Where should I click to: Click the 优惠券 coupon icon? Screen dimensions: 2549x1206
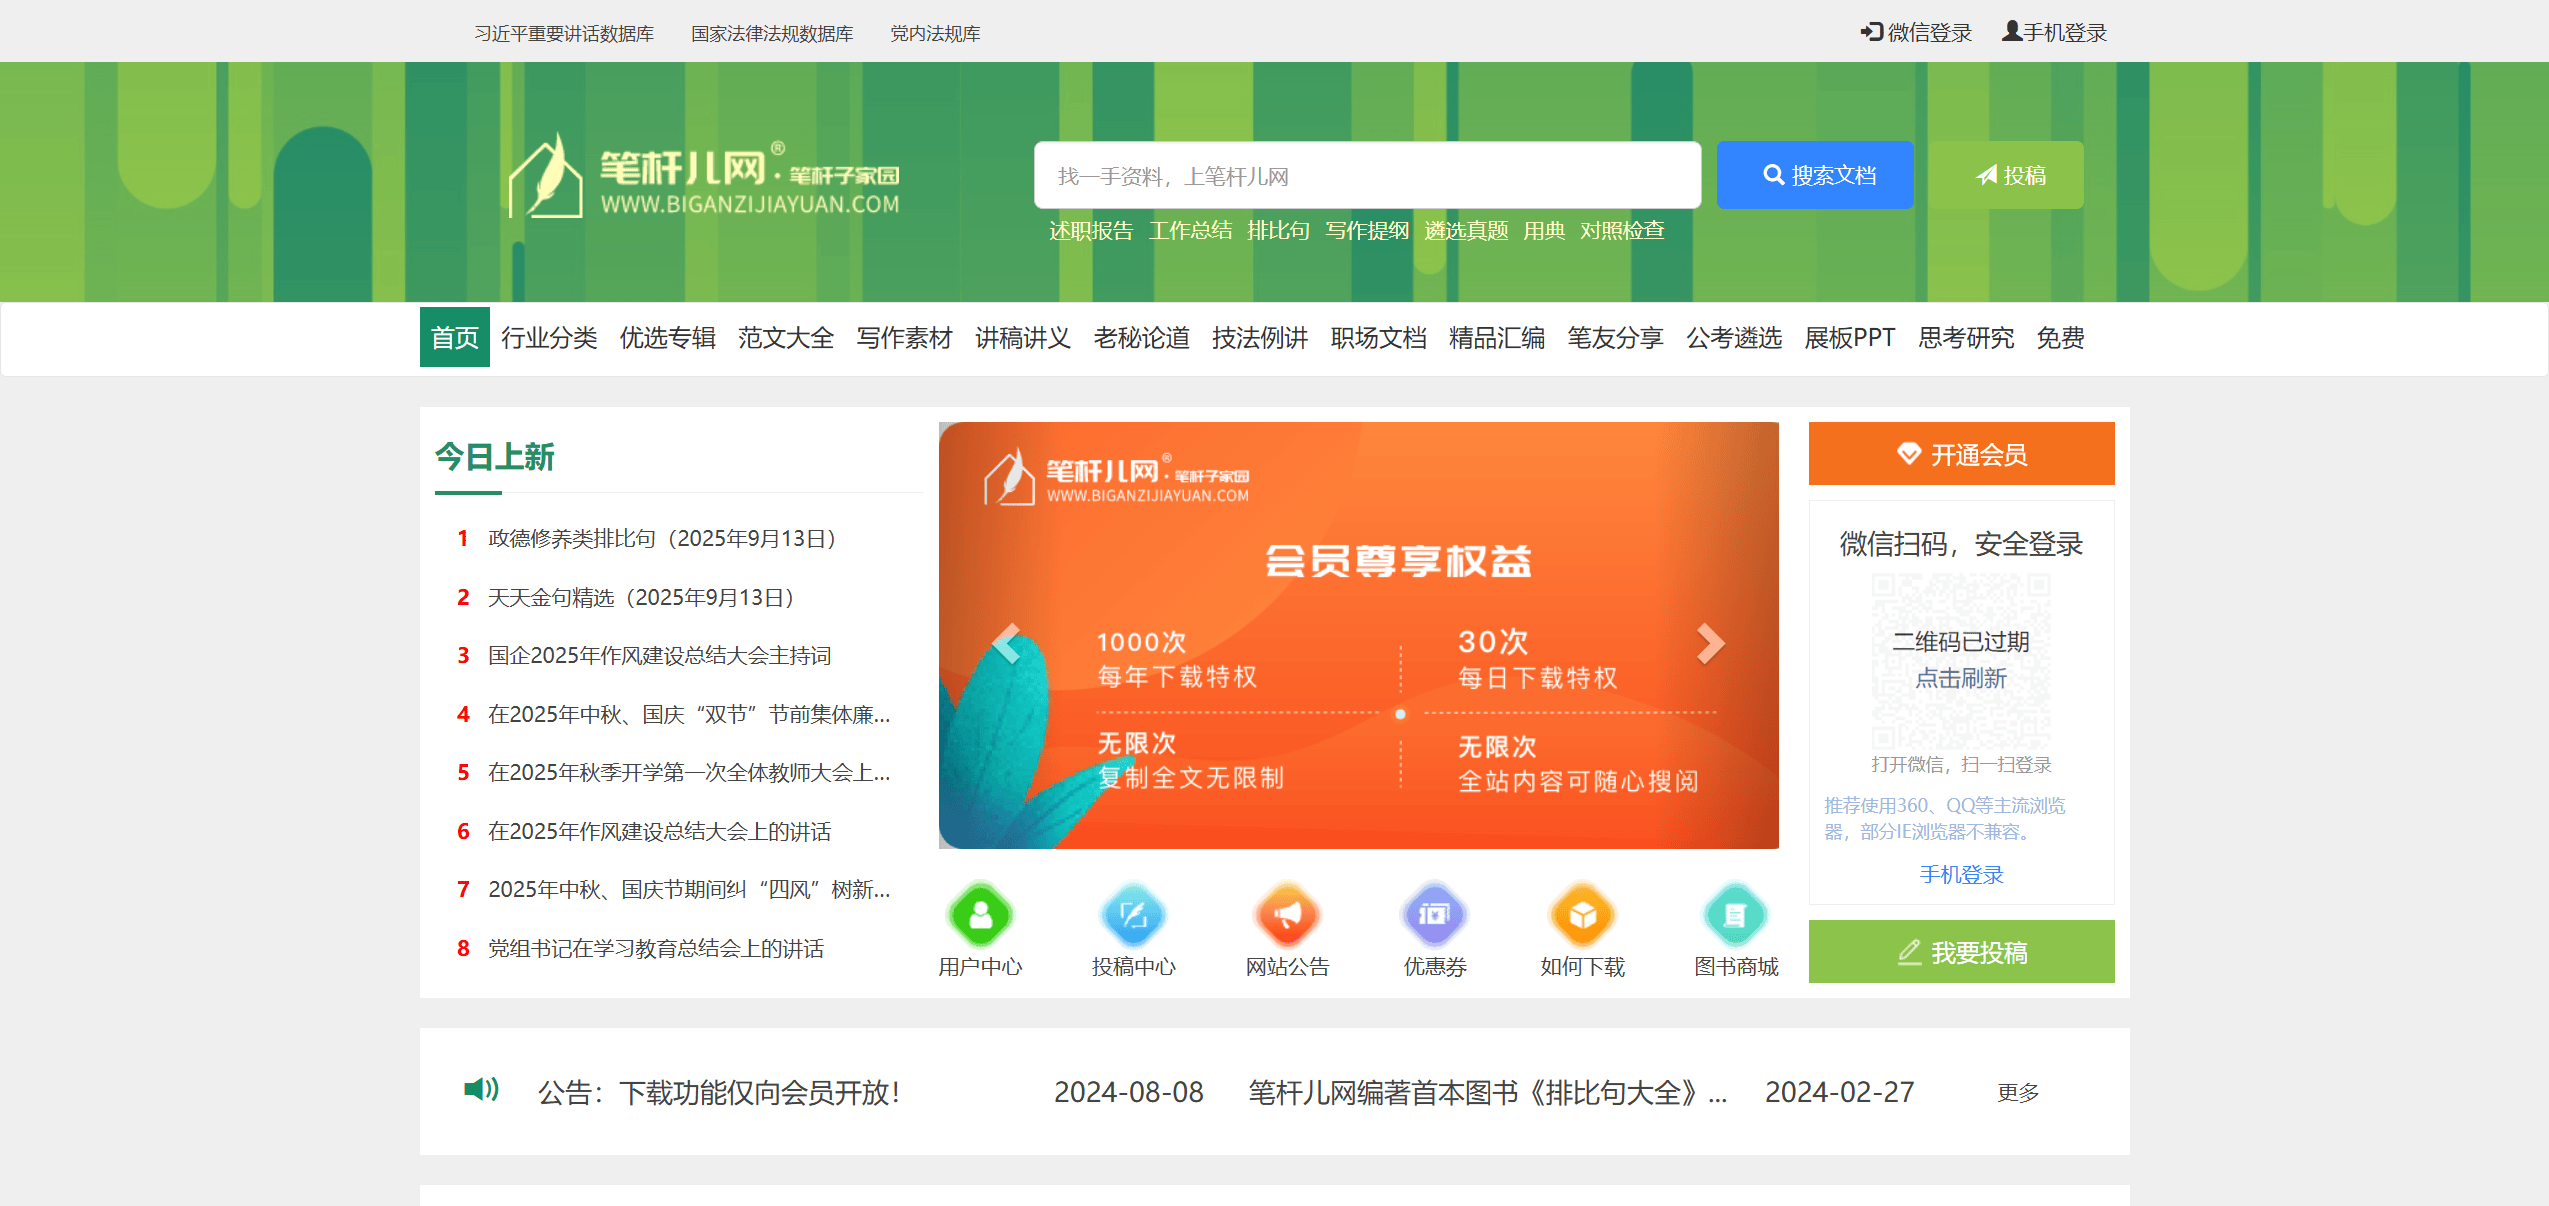click(x=1435, y=915)
